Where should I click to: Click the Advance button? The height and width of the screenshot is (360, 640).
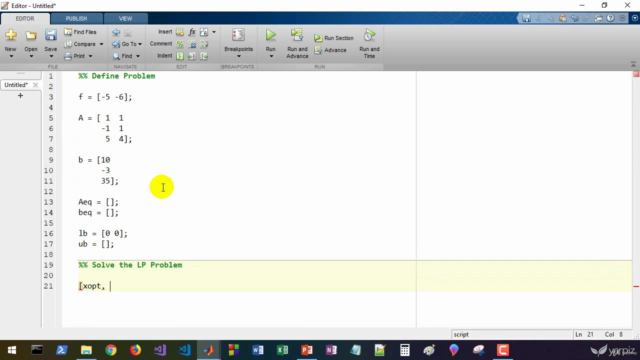coord(330,50)
